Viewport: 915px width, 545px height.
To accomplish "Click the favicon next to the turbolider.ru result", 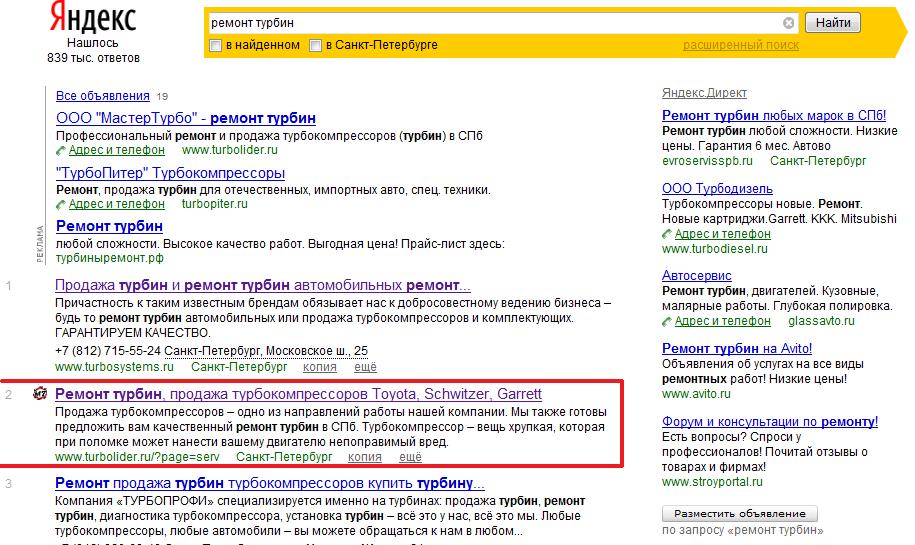I will coord(40,394).
